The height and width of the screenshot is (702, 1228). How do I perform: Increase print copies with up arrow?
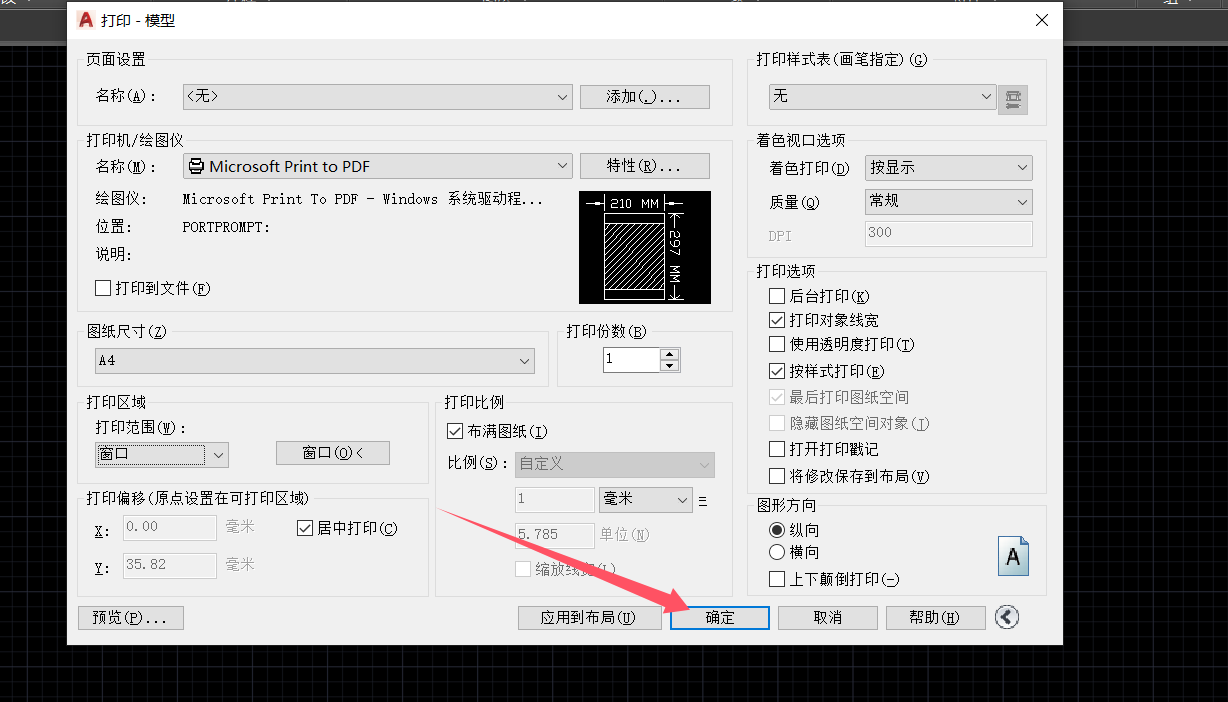(670, 354)
